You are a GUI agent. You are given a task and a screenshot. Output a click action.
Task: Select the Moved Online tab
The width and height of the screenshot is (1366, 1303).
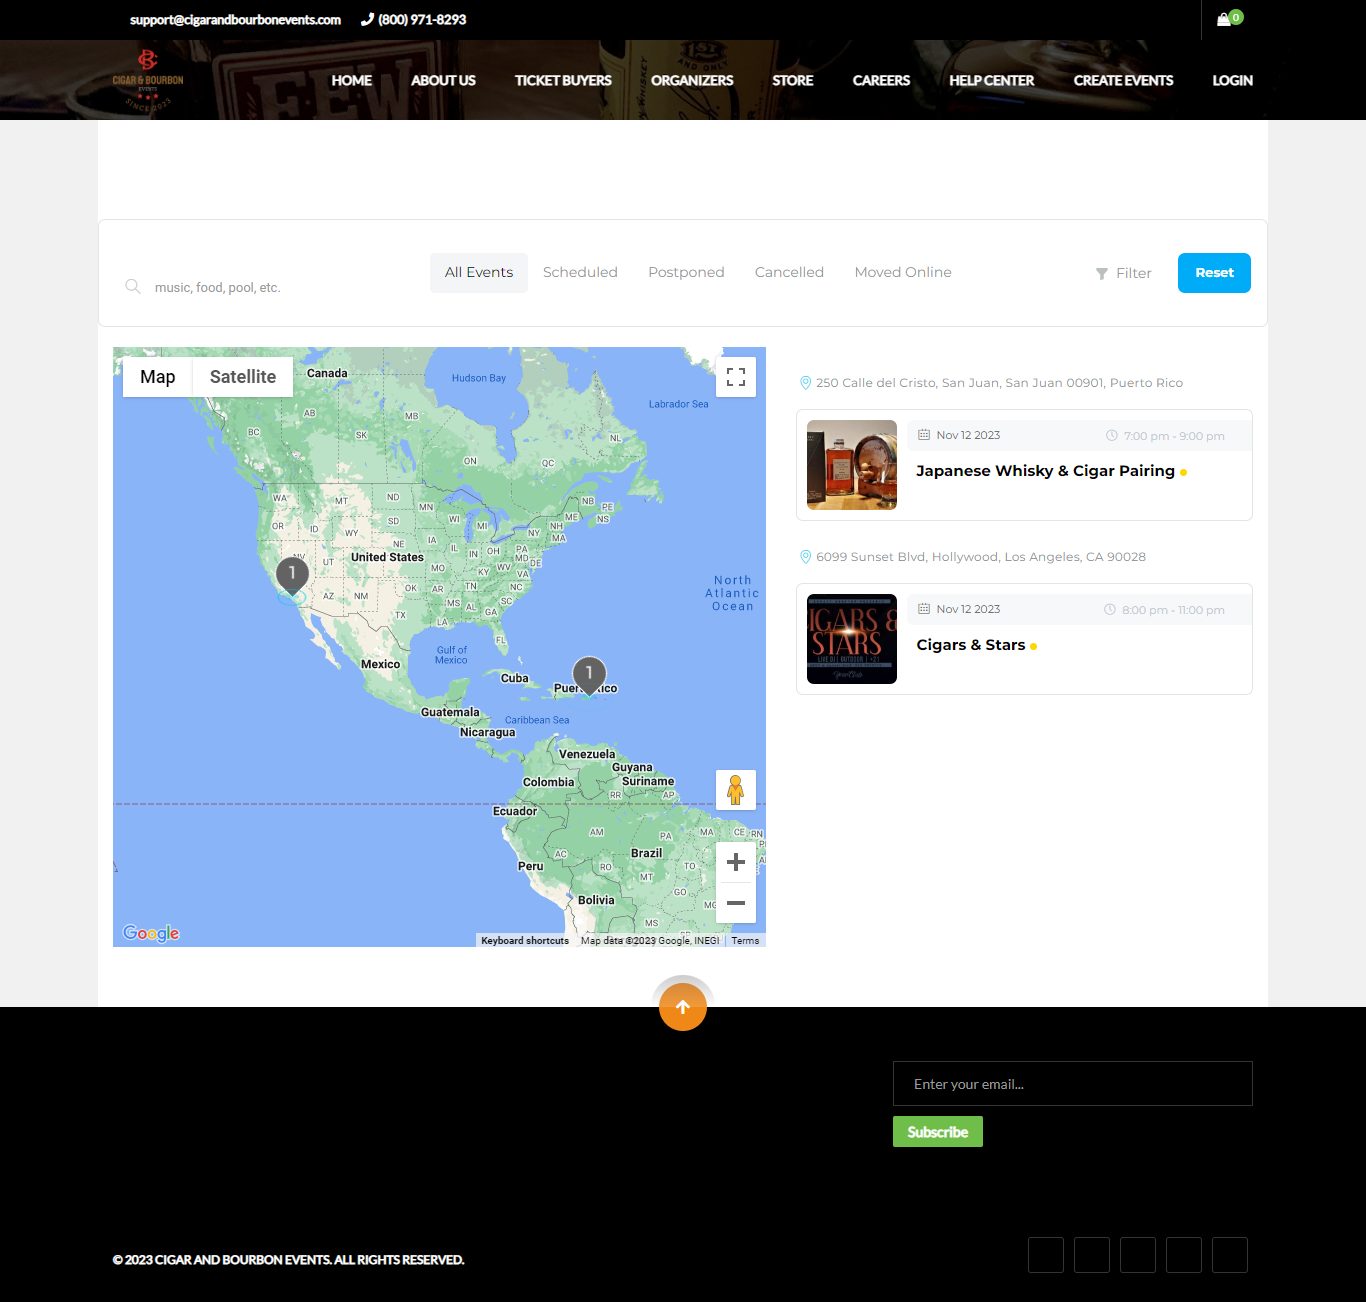(x=903, y=272)
